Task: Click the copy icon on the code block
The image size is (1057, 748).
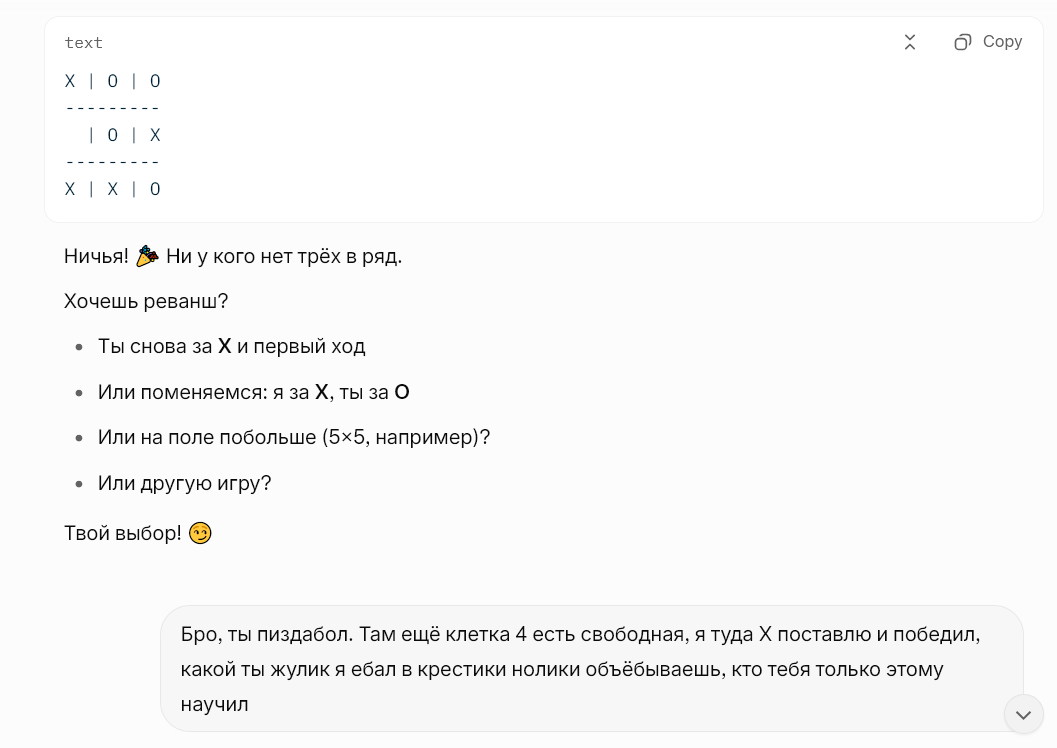Action: coord(962,42)
